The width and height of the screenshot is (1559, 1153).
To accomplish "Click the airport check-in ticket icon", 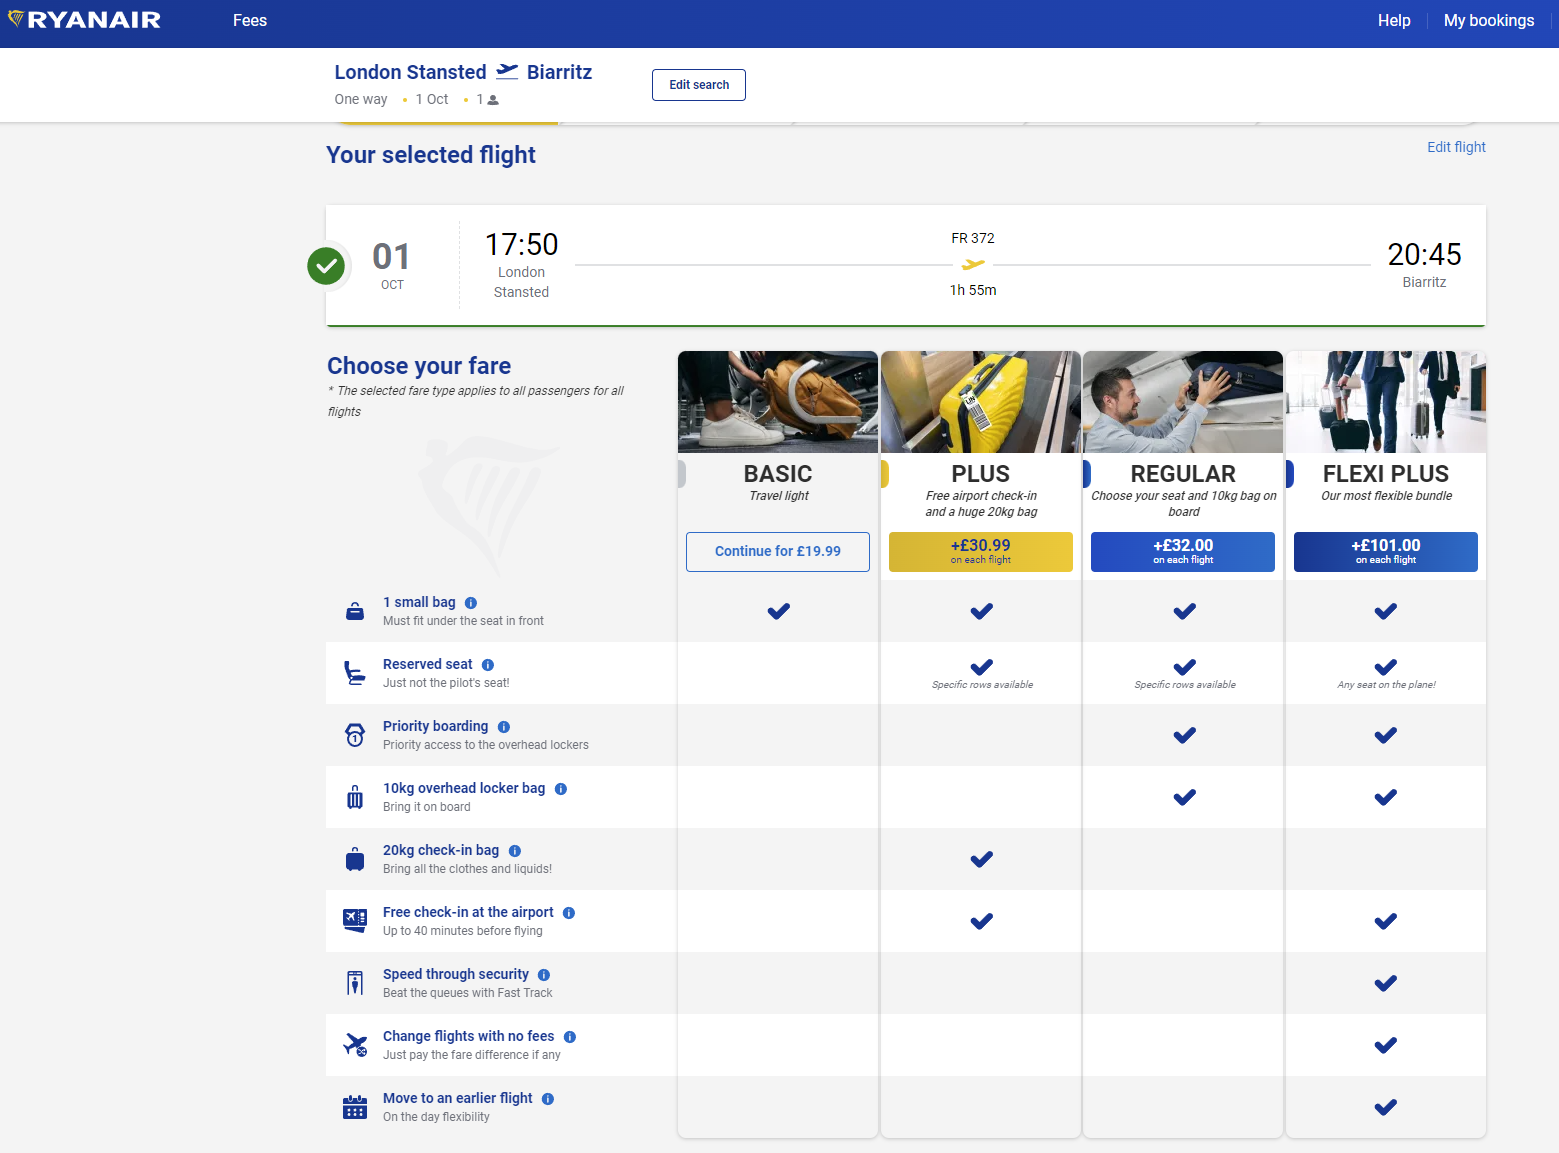I will coord(355,921).
